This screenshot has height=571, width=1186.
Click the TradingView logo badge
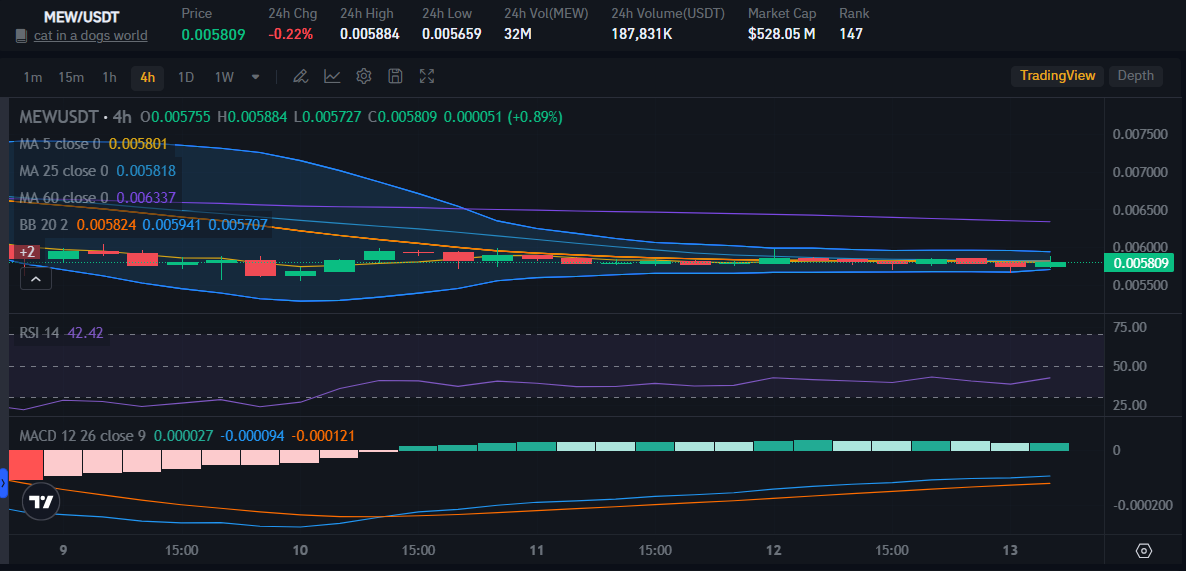[x=41, y=501]
